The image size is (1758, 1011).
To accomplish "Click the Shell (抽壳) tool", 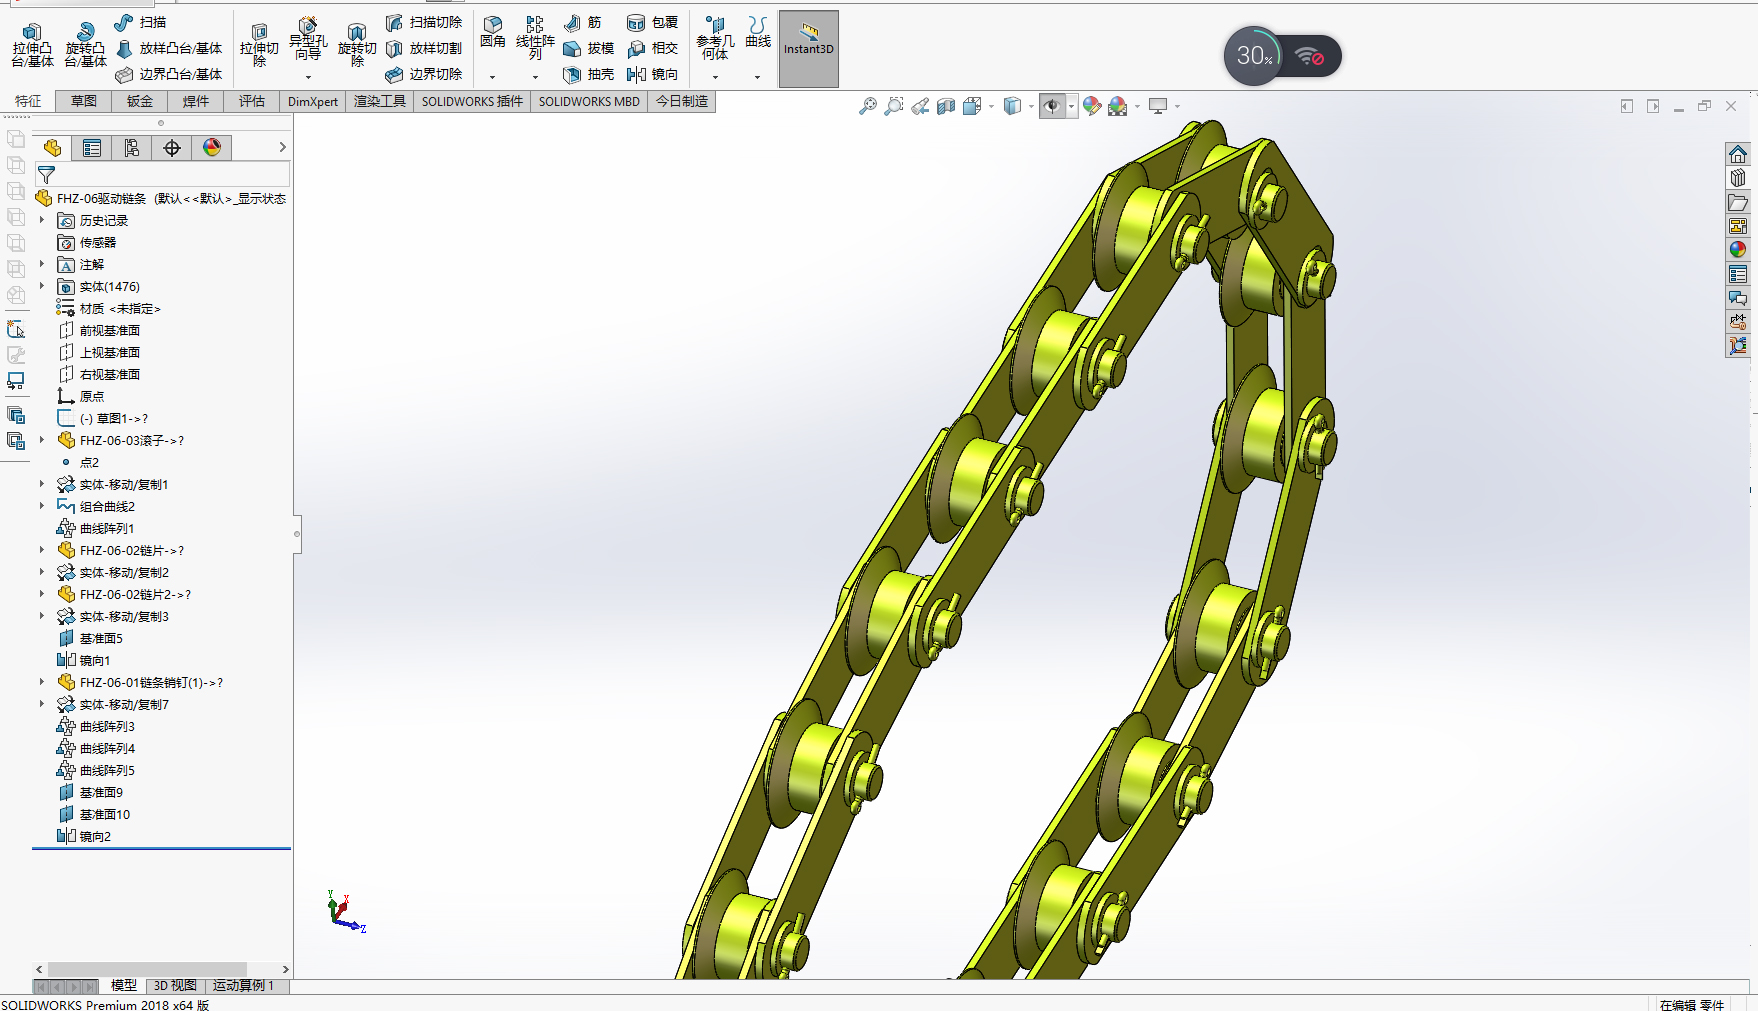I will pyautogui.click(x=588, y=74).
